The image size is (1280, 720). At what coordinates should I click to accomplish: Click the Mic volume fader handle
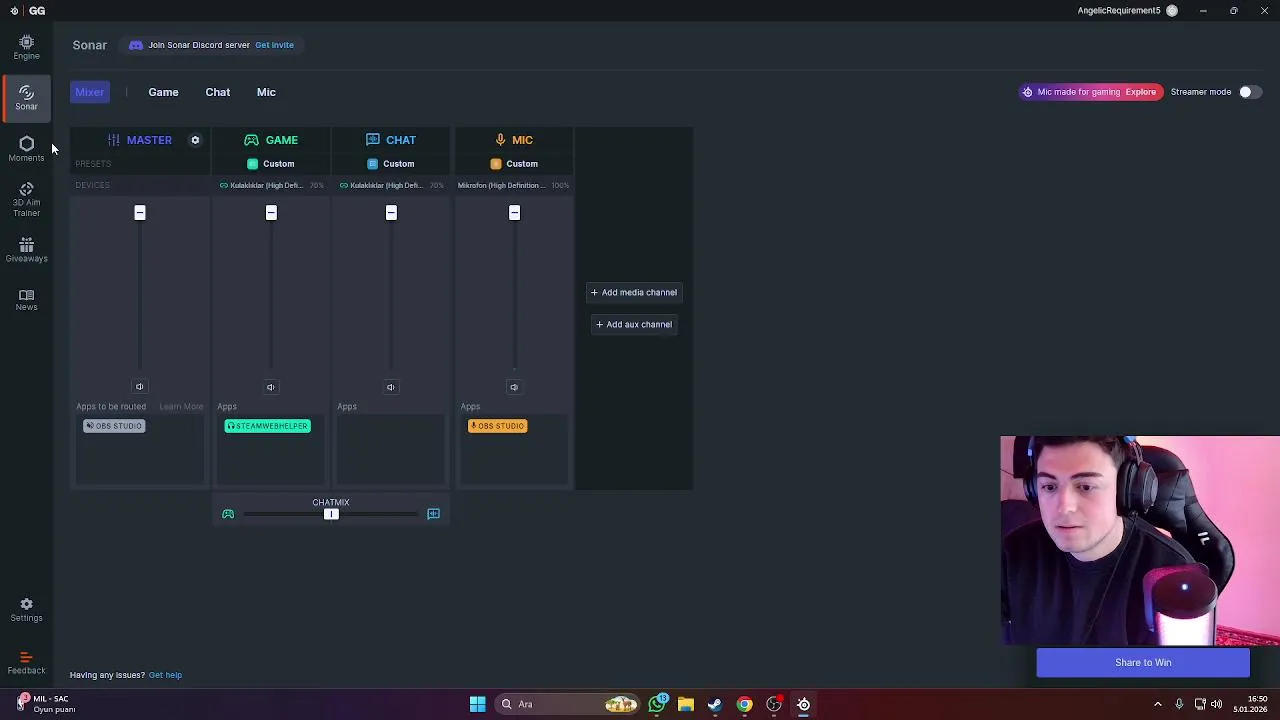pyautogui.click(x=514, y=212)
